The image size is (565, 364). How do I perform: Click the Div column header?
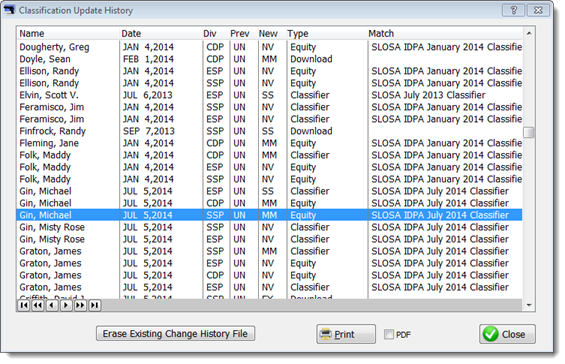pyautogui.click(x=215, y=34)
